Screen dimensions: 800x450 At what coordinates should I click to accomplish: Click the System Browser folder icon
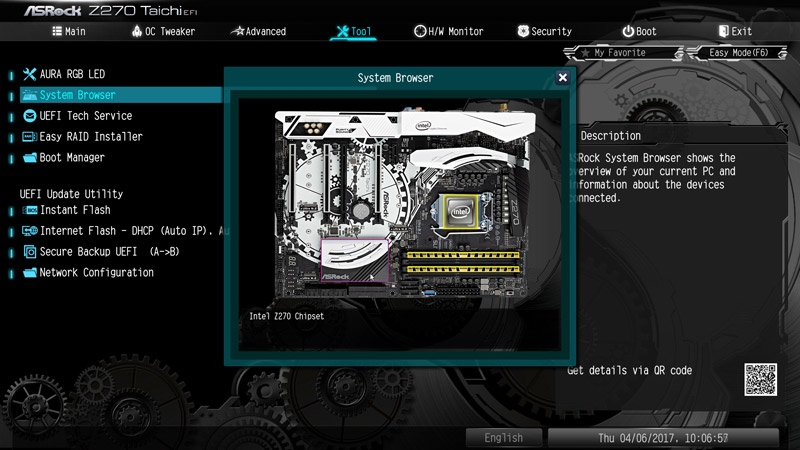tap(30, 95)
